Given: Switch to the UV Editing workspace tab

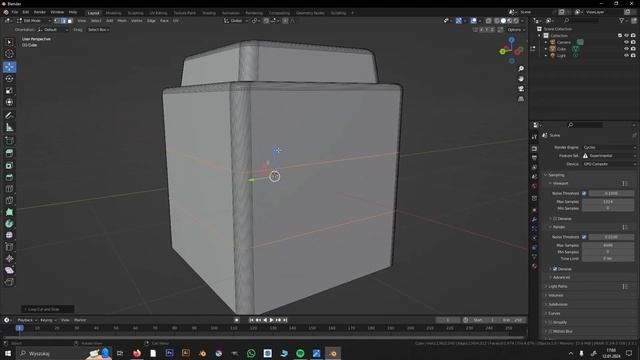Looking at the screenshot, I should coord(158,13).
